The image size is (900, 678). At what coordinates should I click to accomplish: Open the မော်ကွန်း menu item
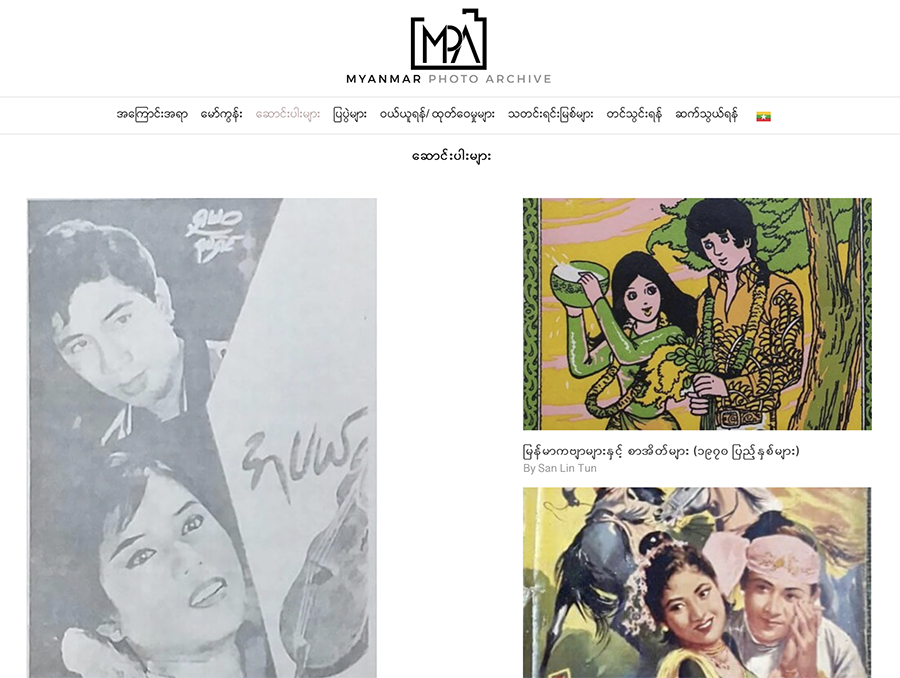(222, 115)
